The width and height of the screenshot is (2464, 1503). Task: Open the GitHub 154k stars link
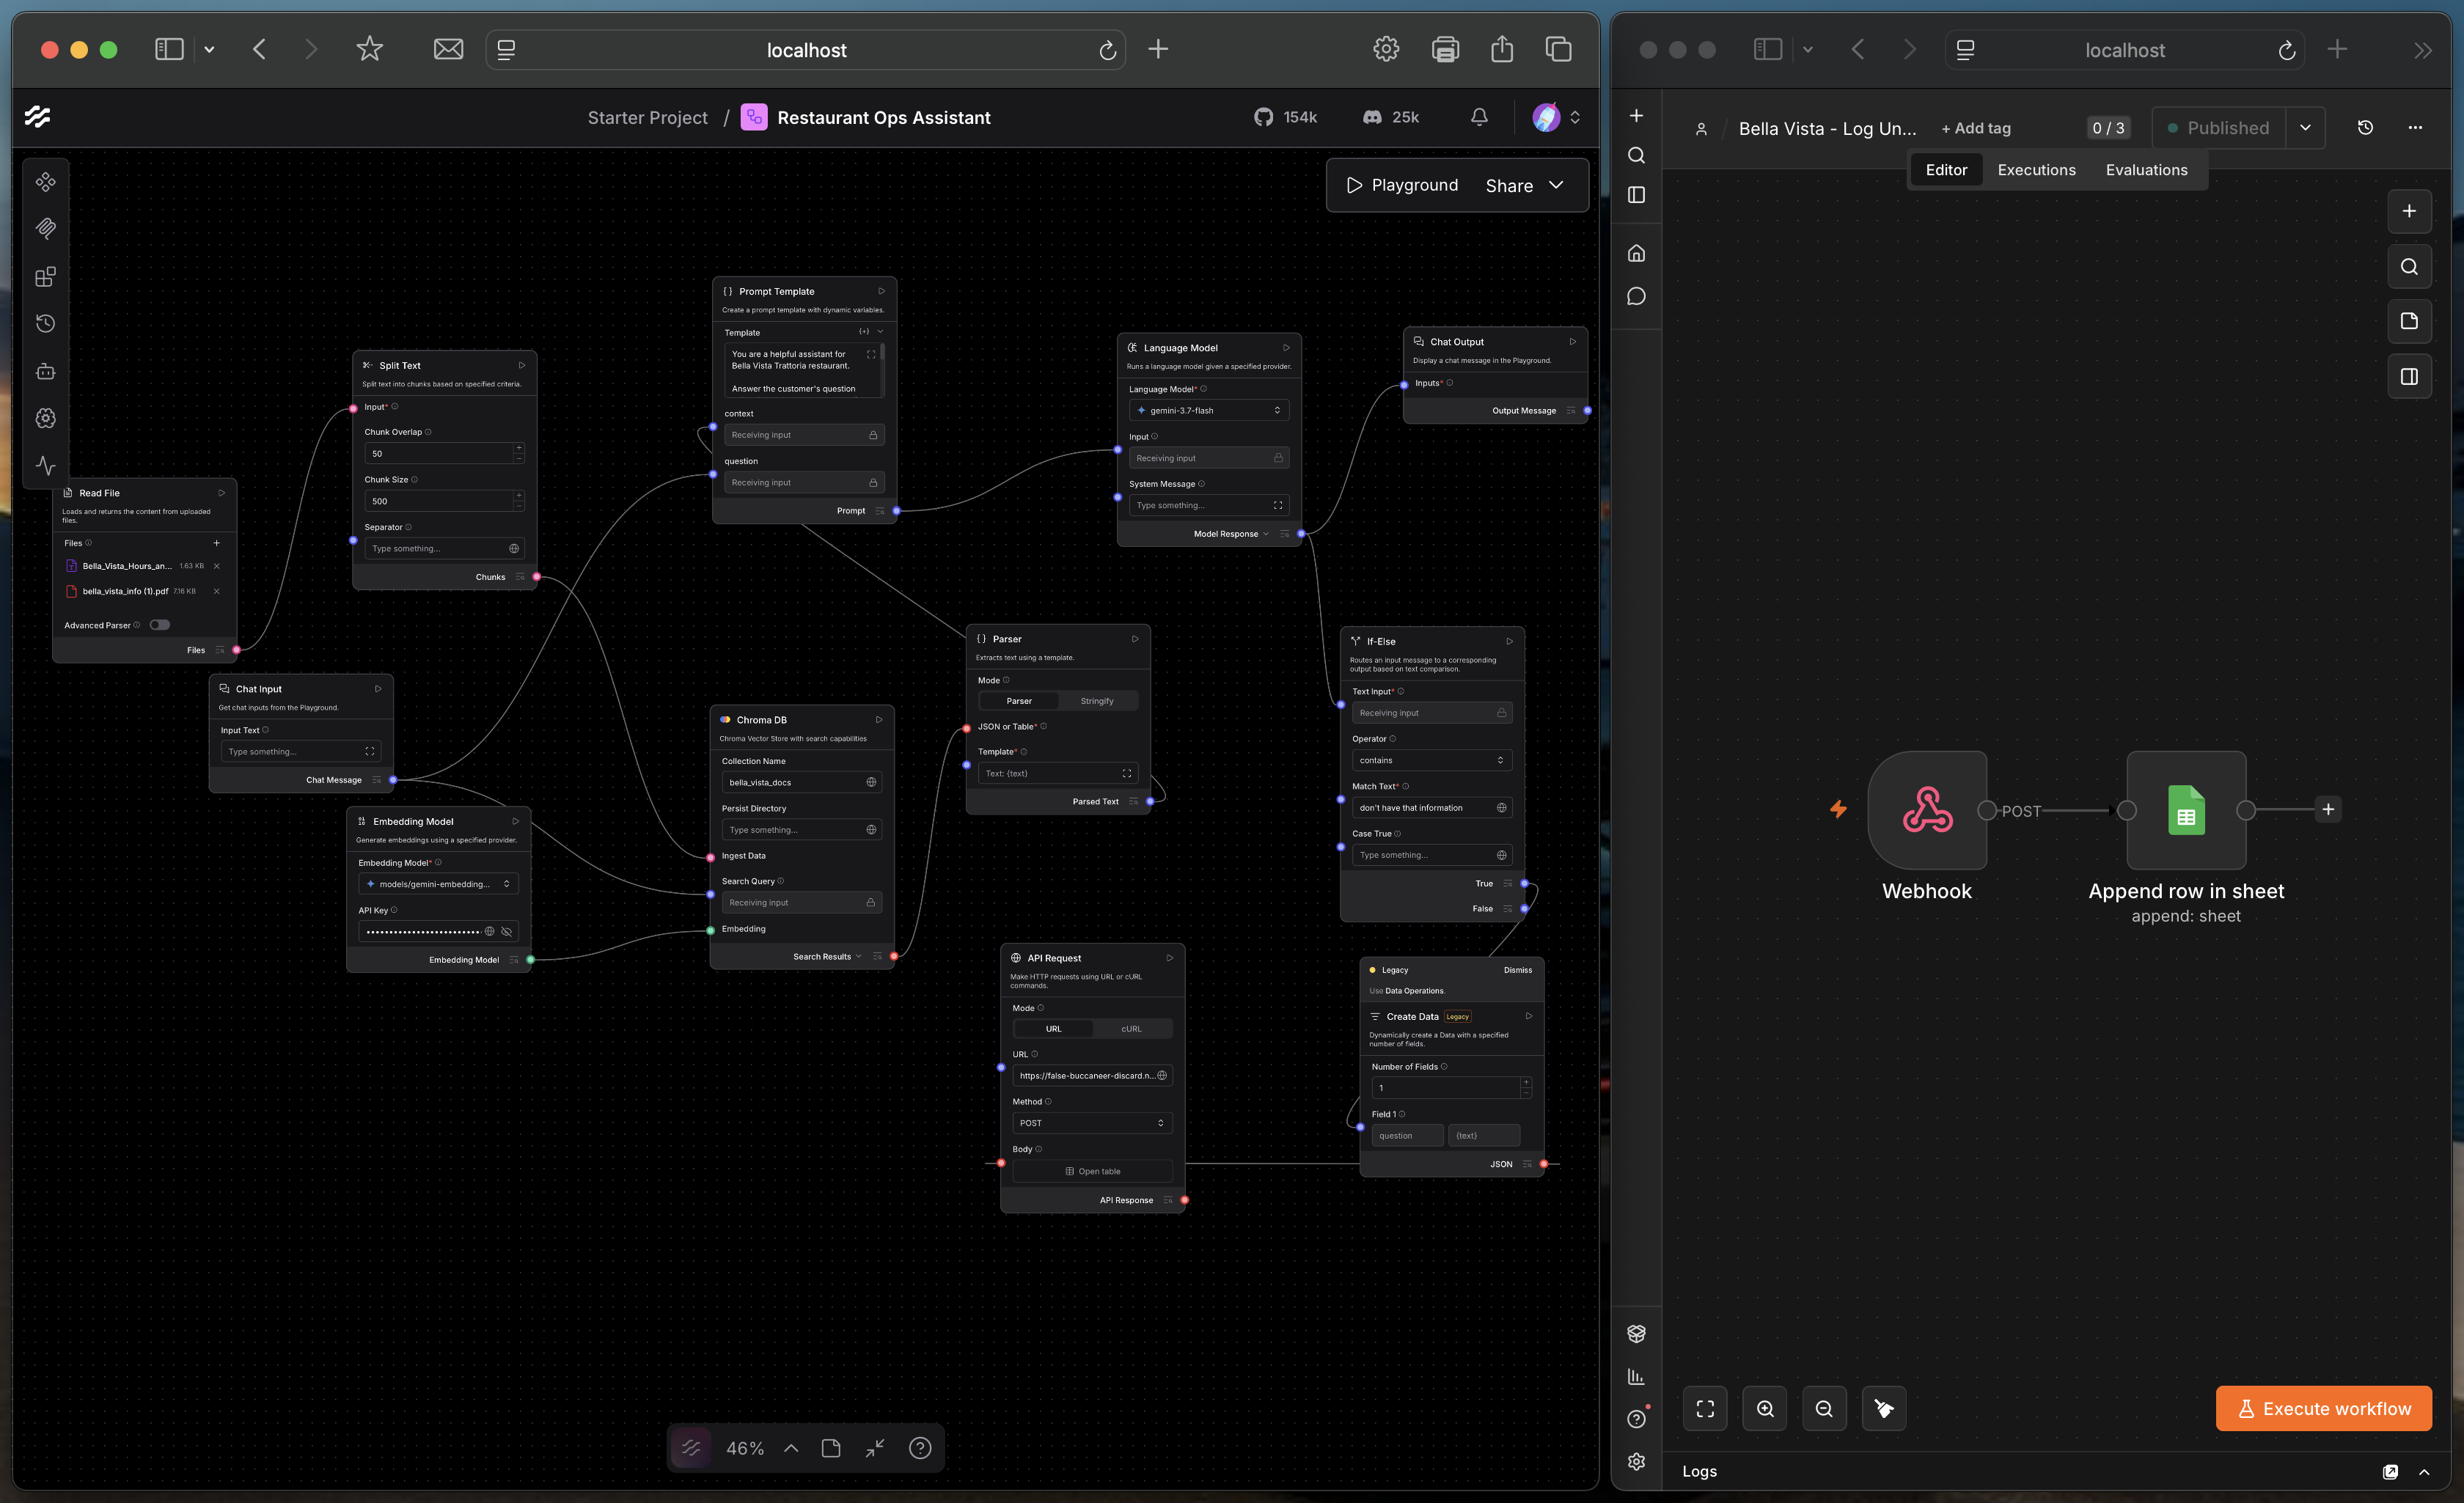point(1285,117)
